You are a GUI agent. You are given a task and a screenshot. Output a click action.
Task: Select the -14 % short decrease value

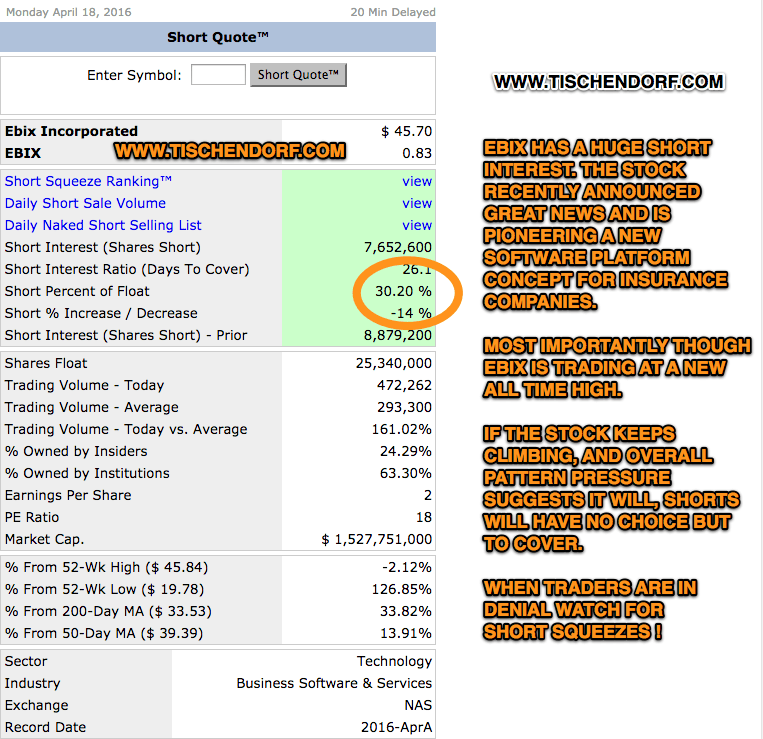pyautogui.click(x=411, y=313)
